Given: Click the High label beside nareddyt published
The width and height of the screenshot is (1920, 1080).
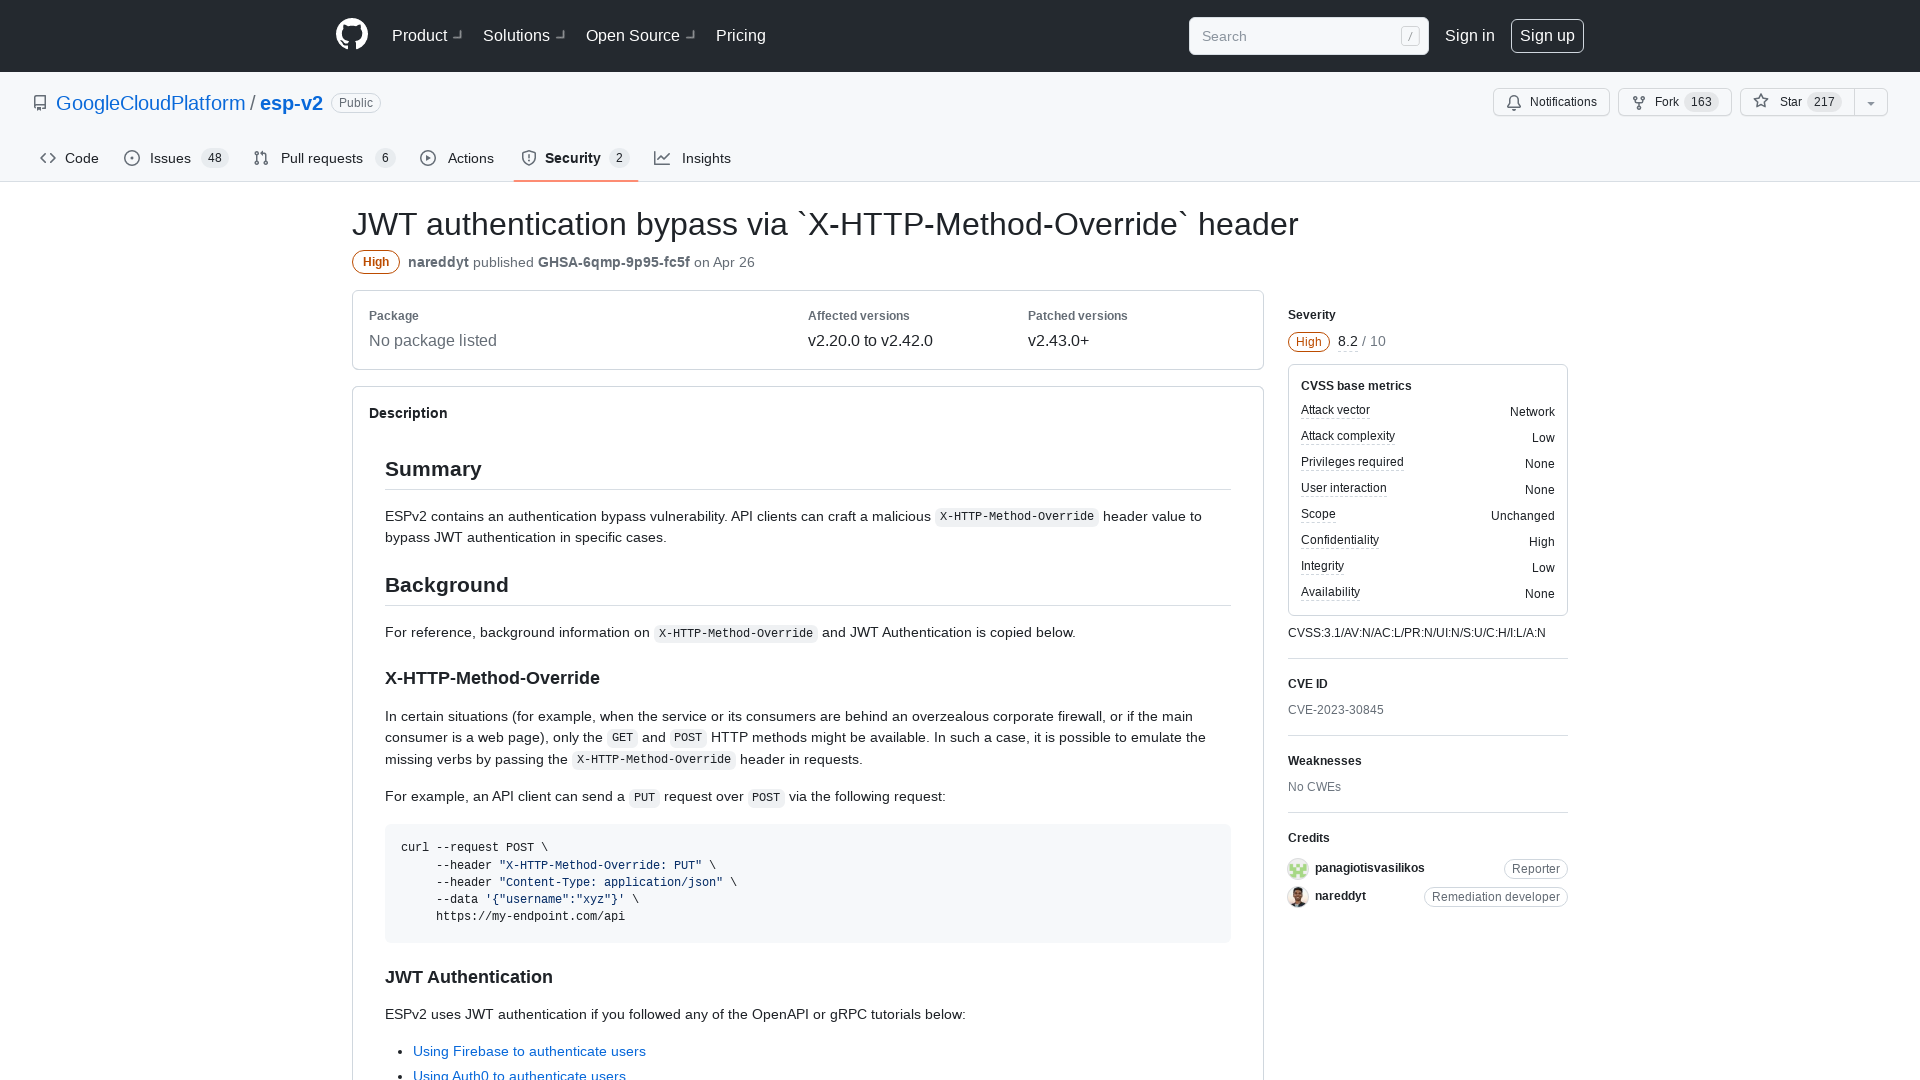Looking at the screenshot, I should point(376,262).
